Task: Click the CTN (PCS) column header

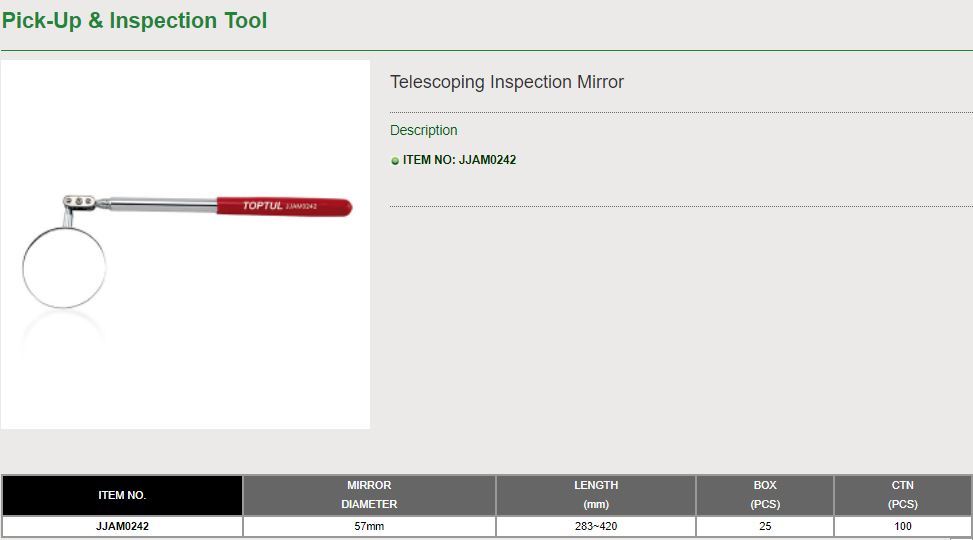Action: tap(902, 495)
